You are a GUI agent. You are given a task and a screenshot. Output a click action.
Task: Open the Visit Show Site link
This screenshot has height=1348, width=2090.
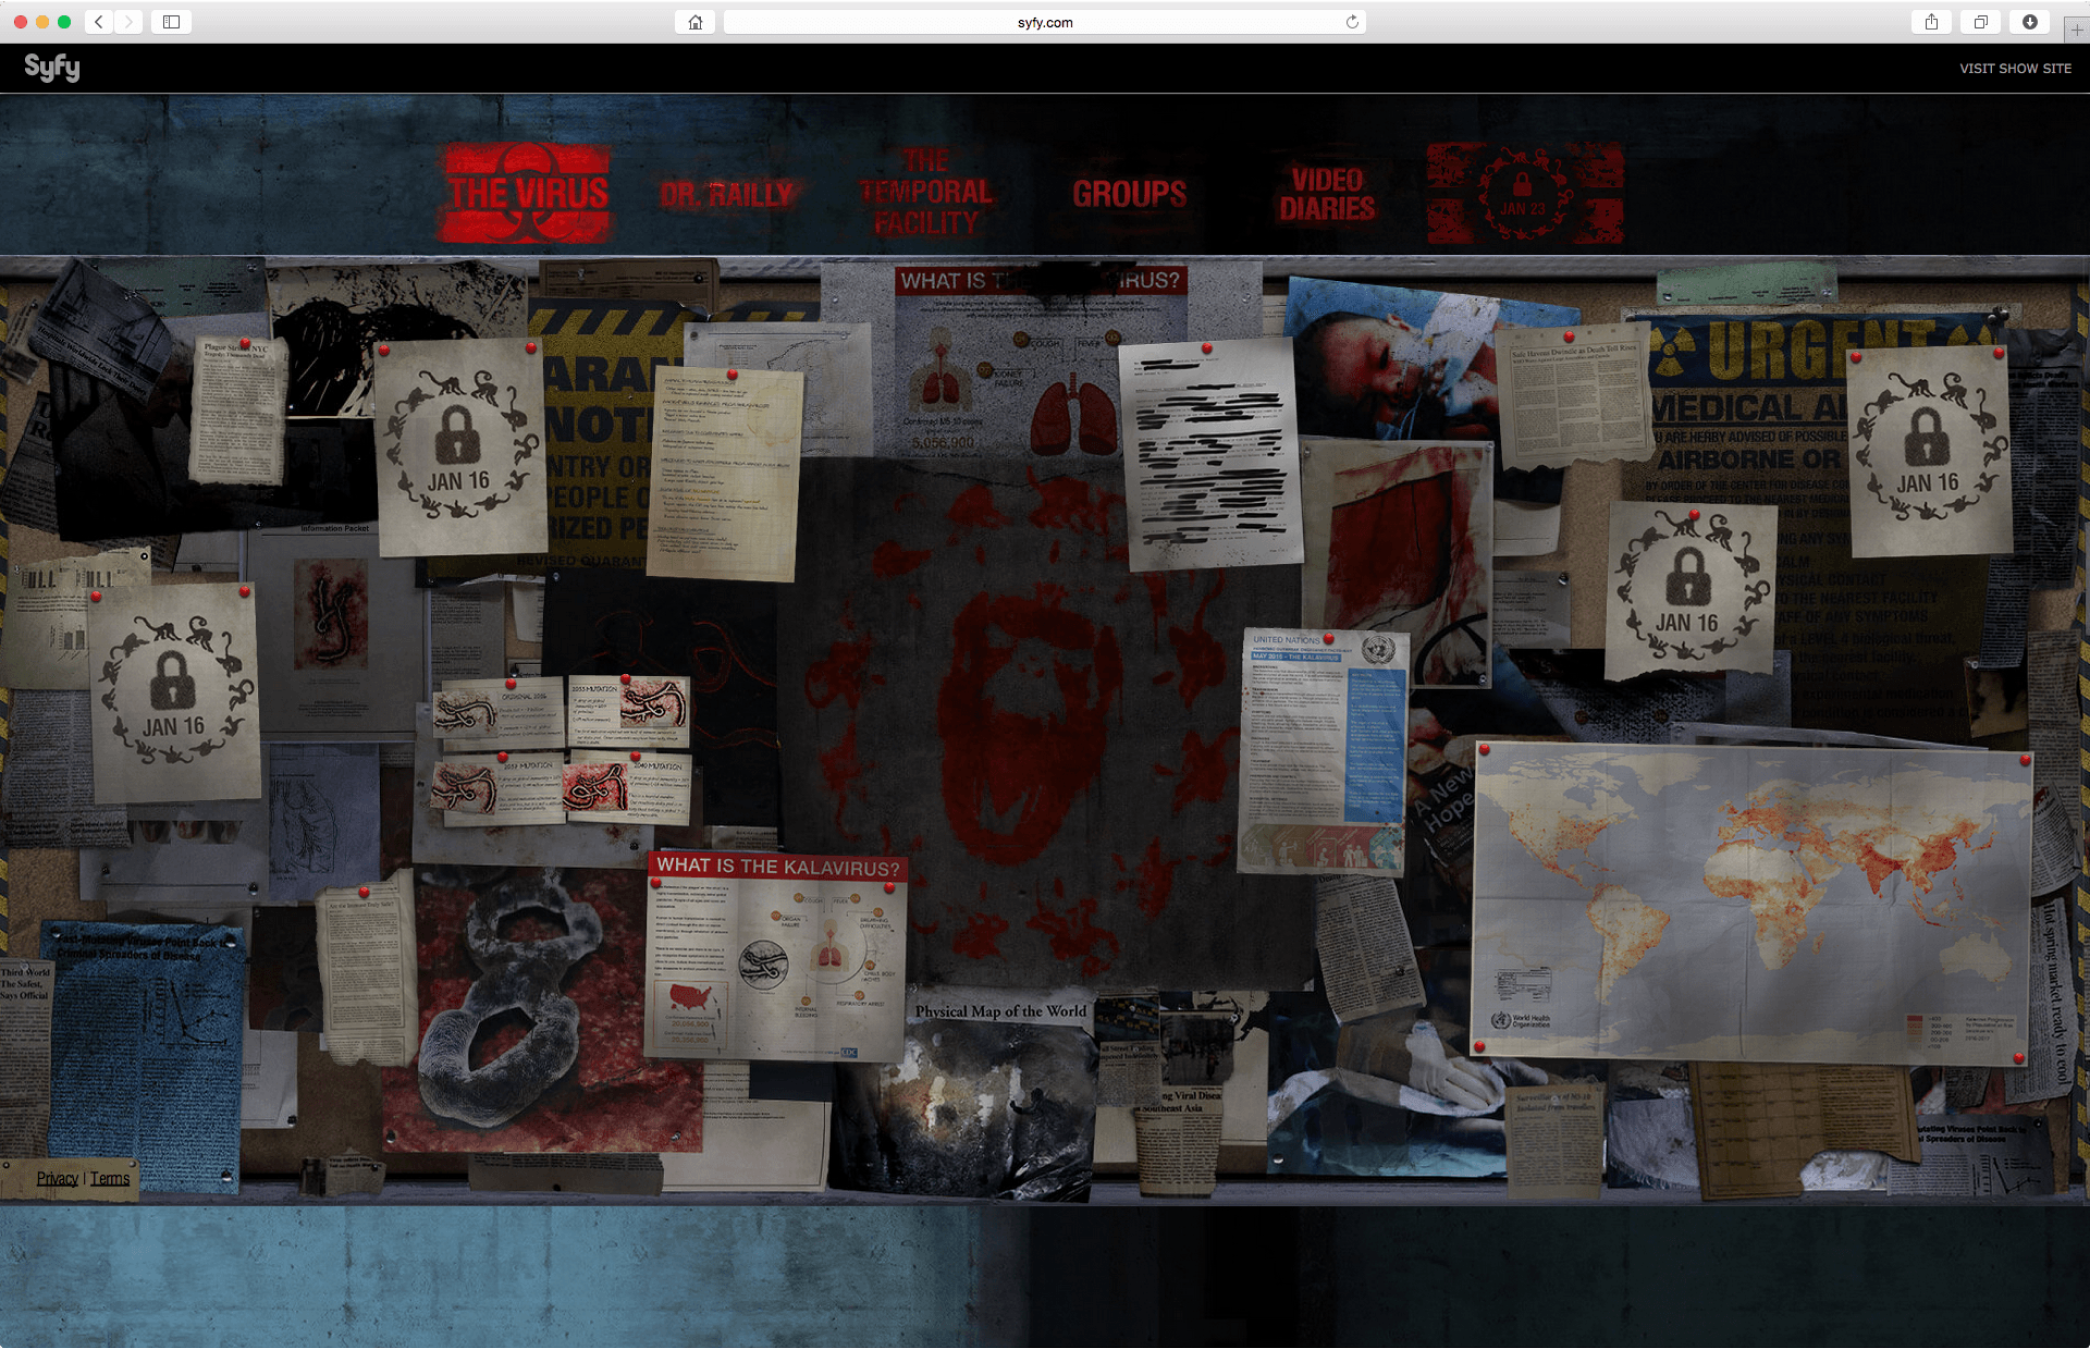pos(2014,68)
